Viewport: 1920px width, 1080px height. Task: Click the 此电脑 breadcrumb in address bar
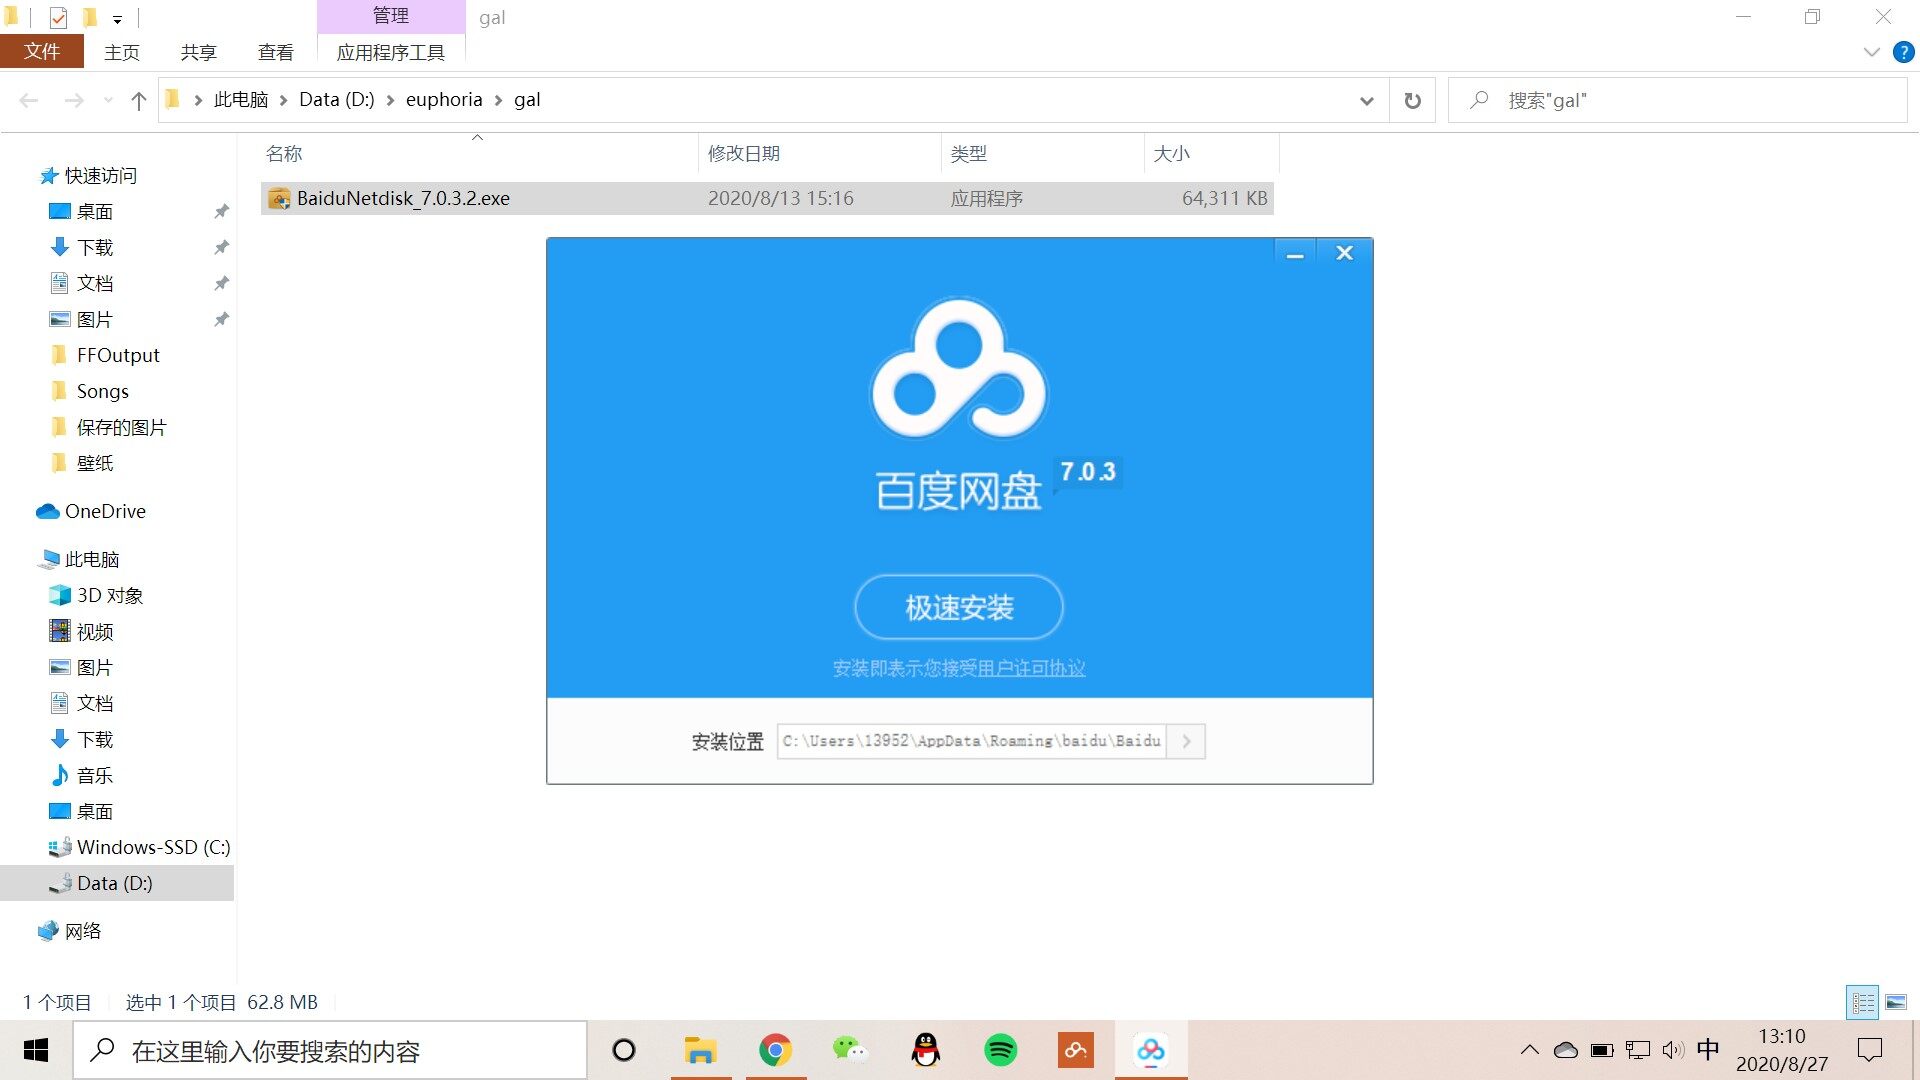click(x=241, y=100)
